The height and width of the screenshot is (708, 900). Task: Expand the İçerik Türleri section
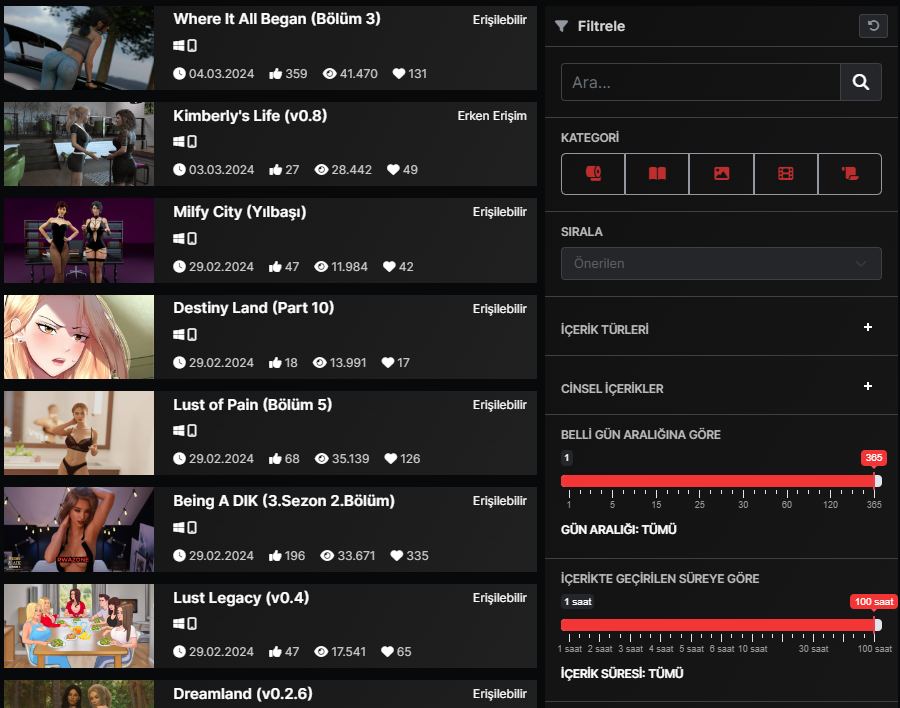point(868,327)
